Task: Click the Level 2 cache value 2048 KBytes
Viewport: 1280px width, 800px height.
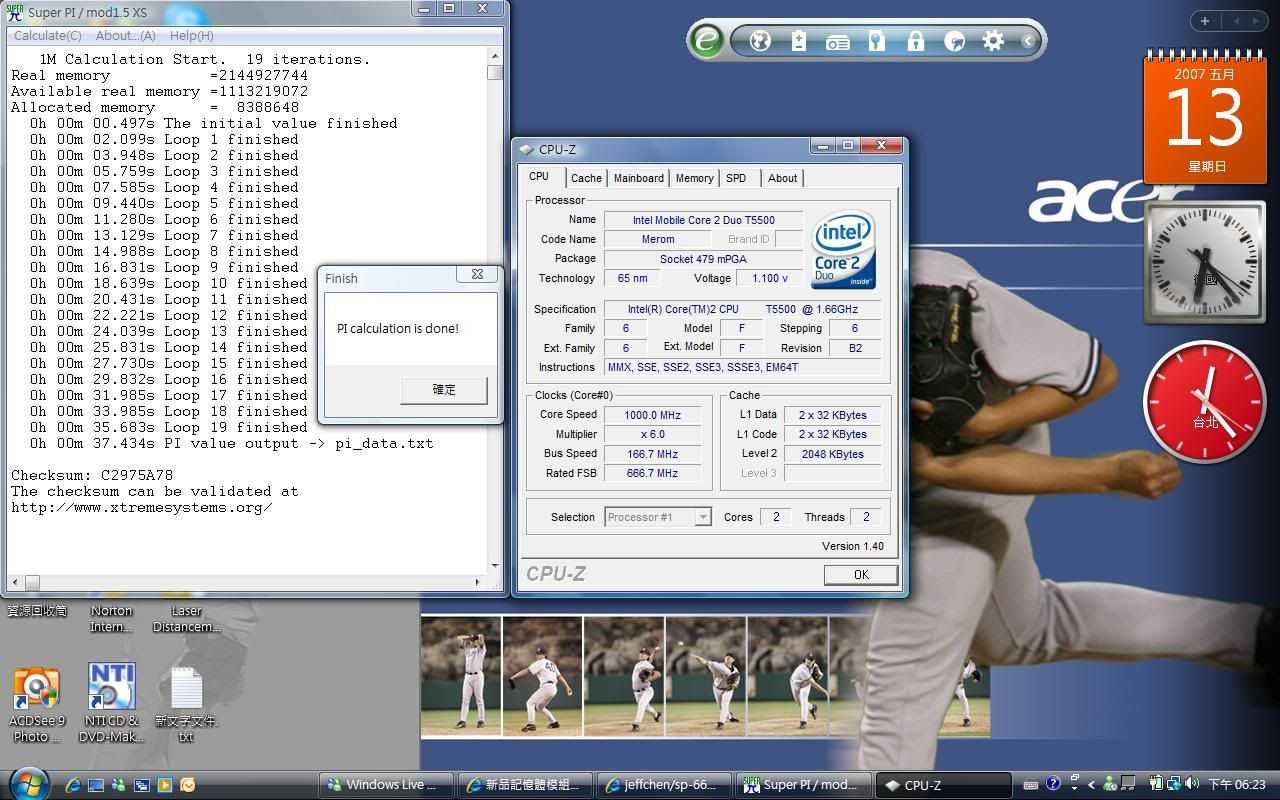Action: coord(832,454)
